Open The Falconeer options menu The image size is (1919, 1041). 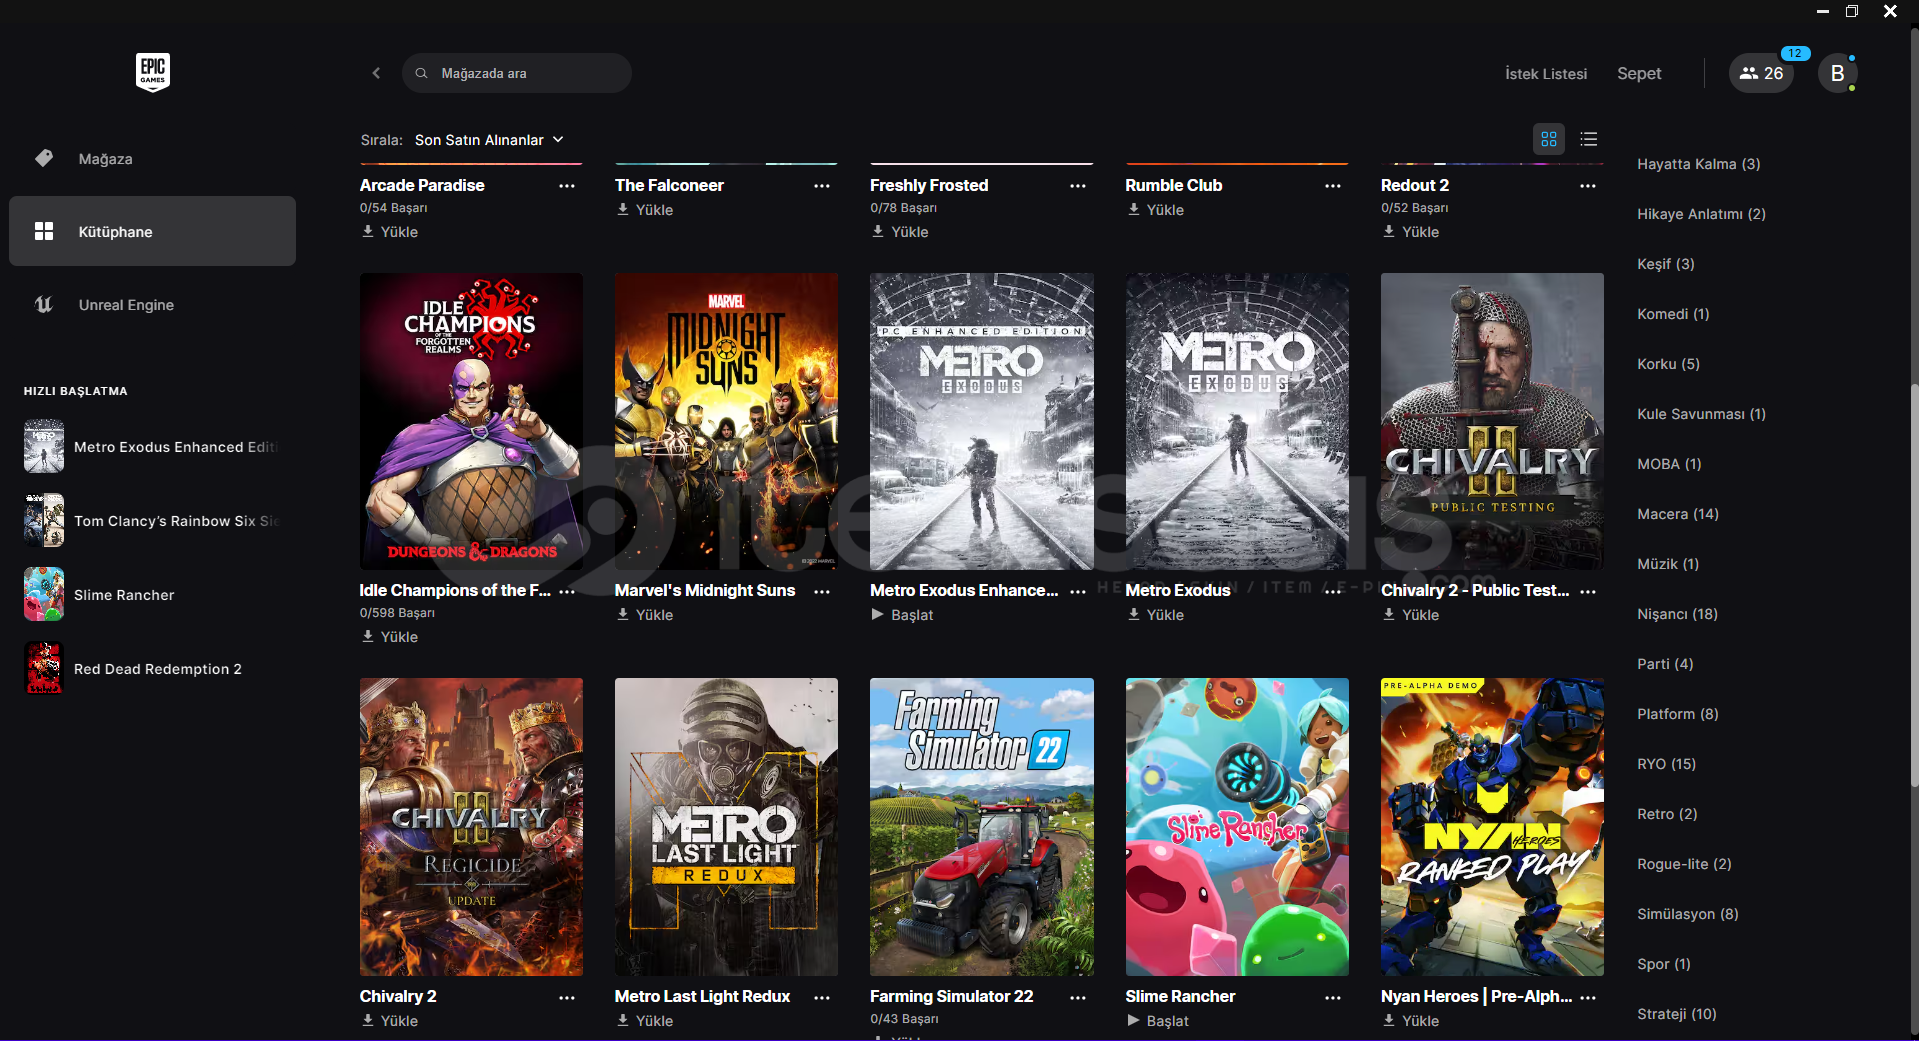[822, 186]
